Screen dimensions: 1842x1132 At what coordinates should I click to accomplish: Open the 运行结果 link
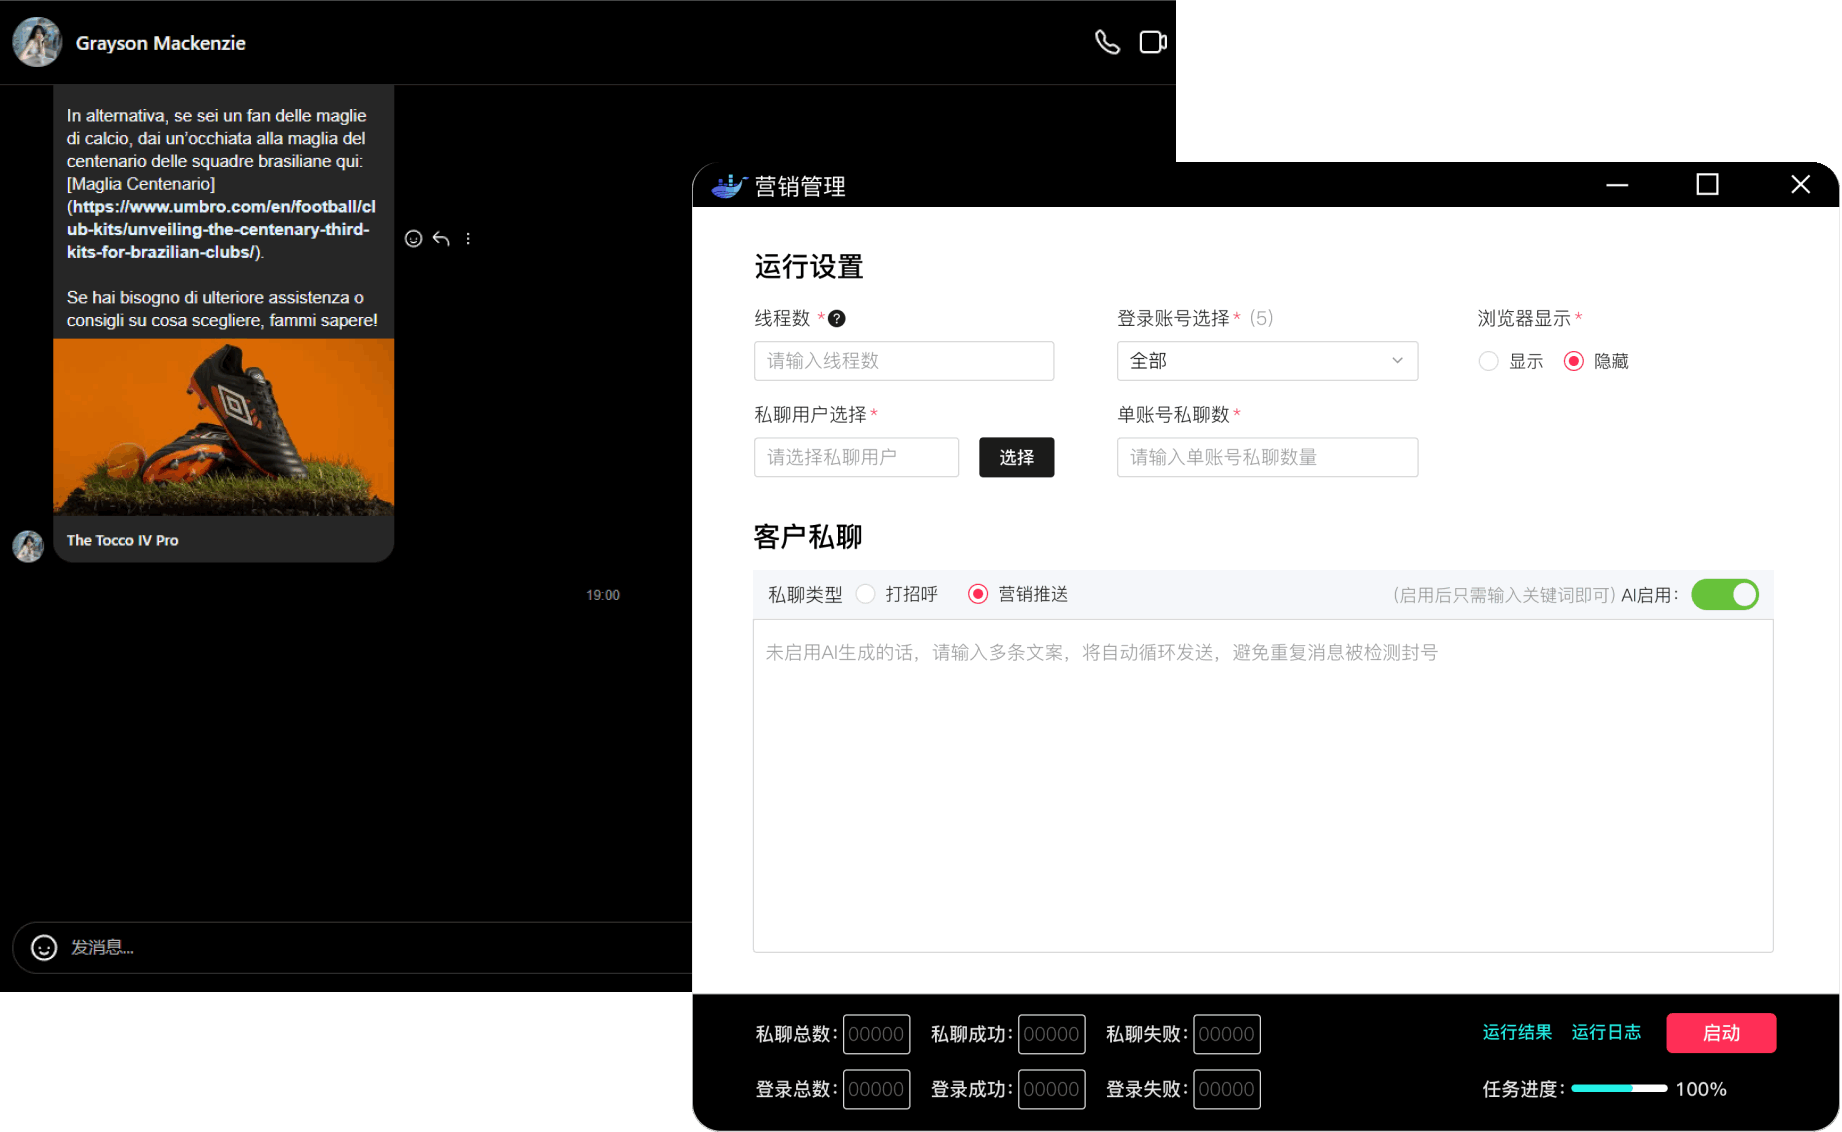click(x=1517, y=1032)
